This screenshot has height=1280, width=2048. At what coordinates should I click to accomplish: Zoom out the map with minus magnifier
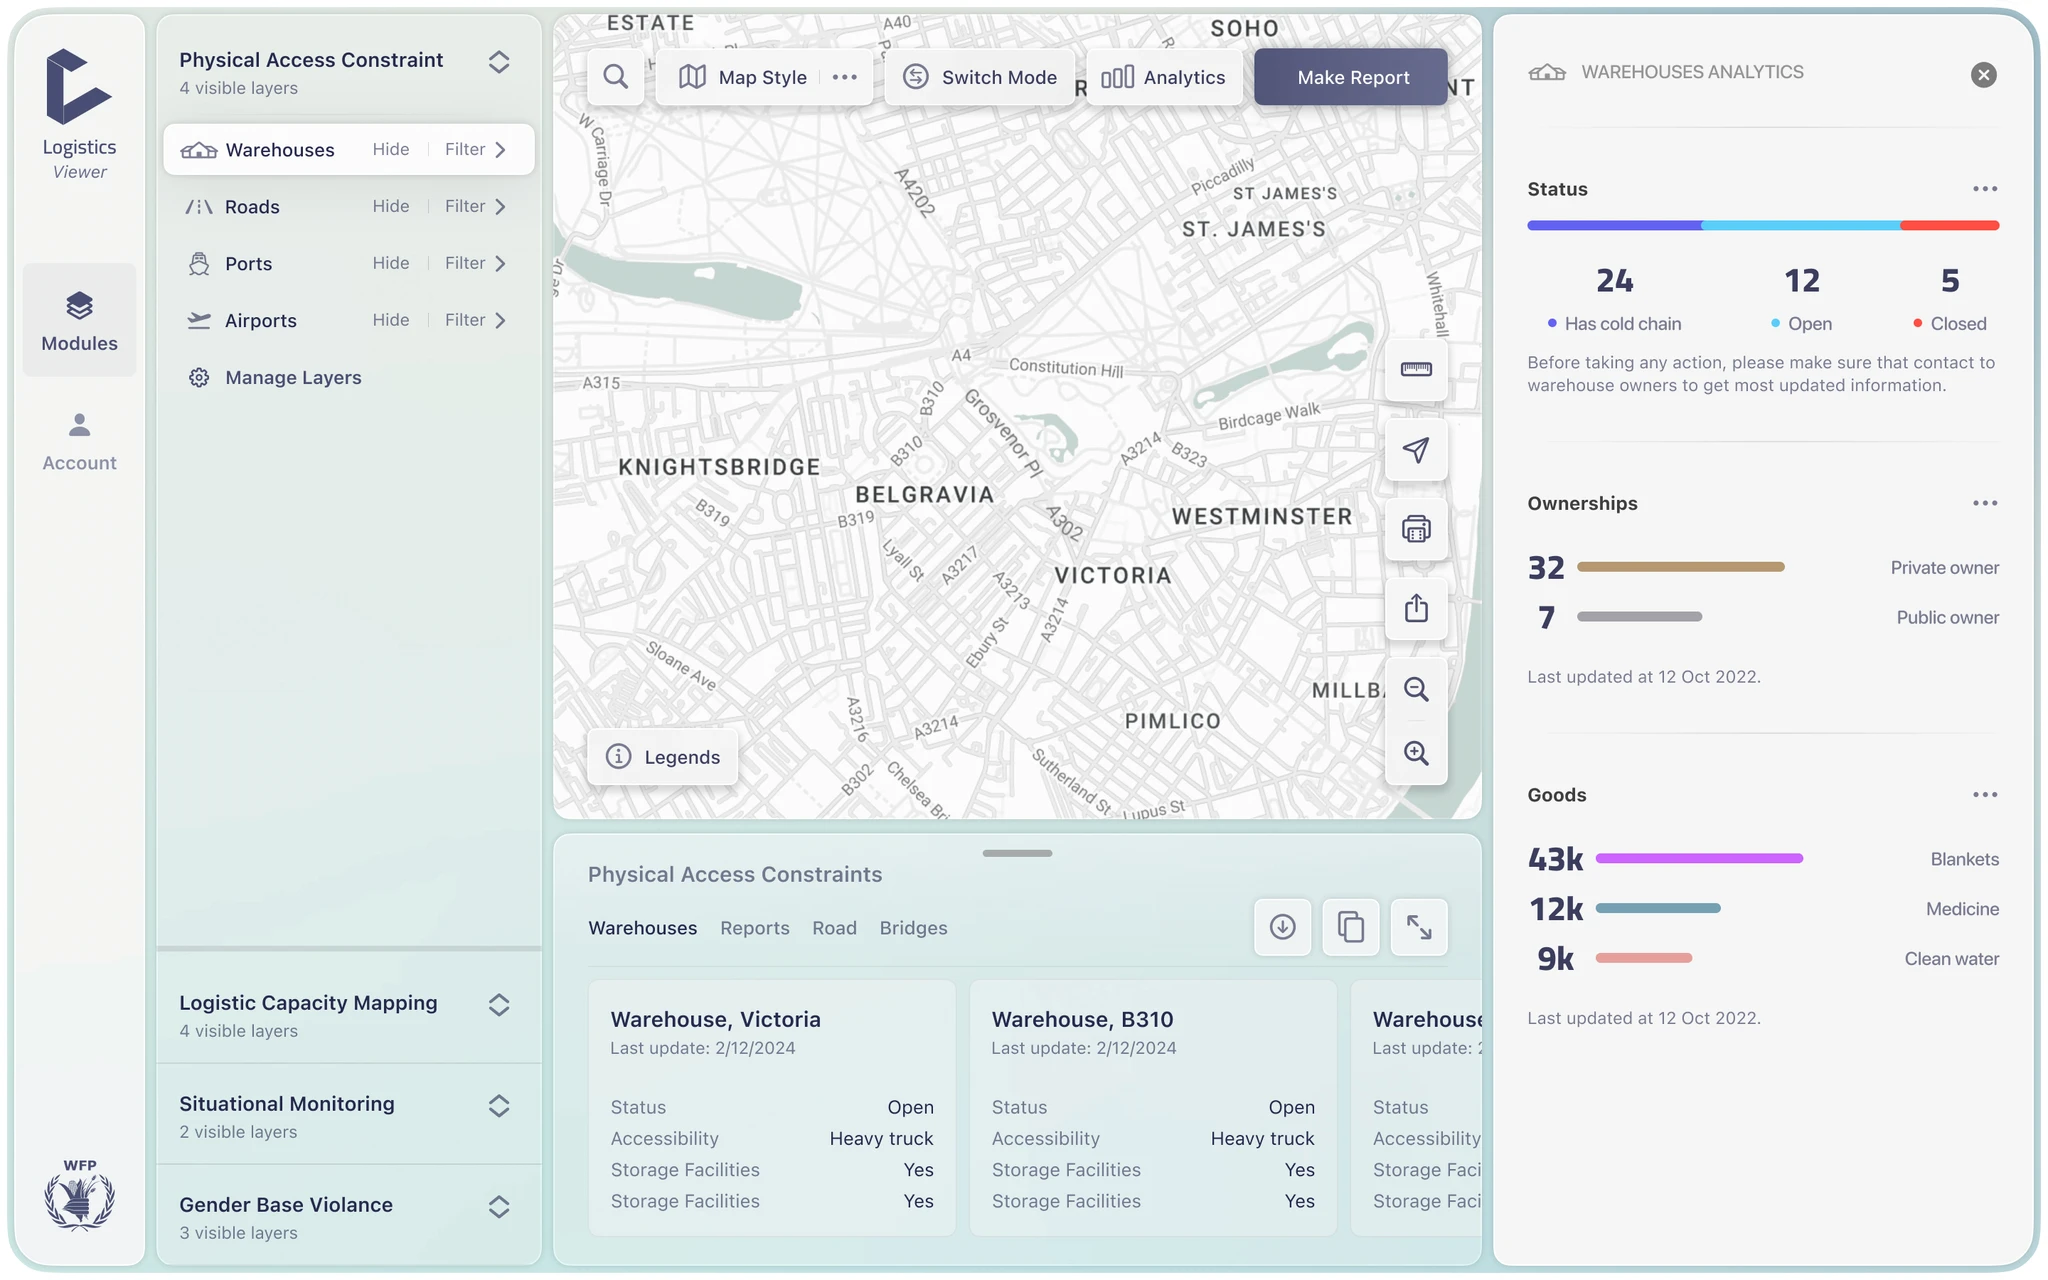(1416, 689)
